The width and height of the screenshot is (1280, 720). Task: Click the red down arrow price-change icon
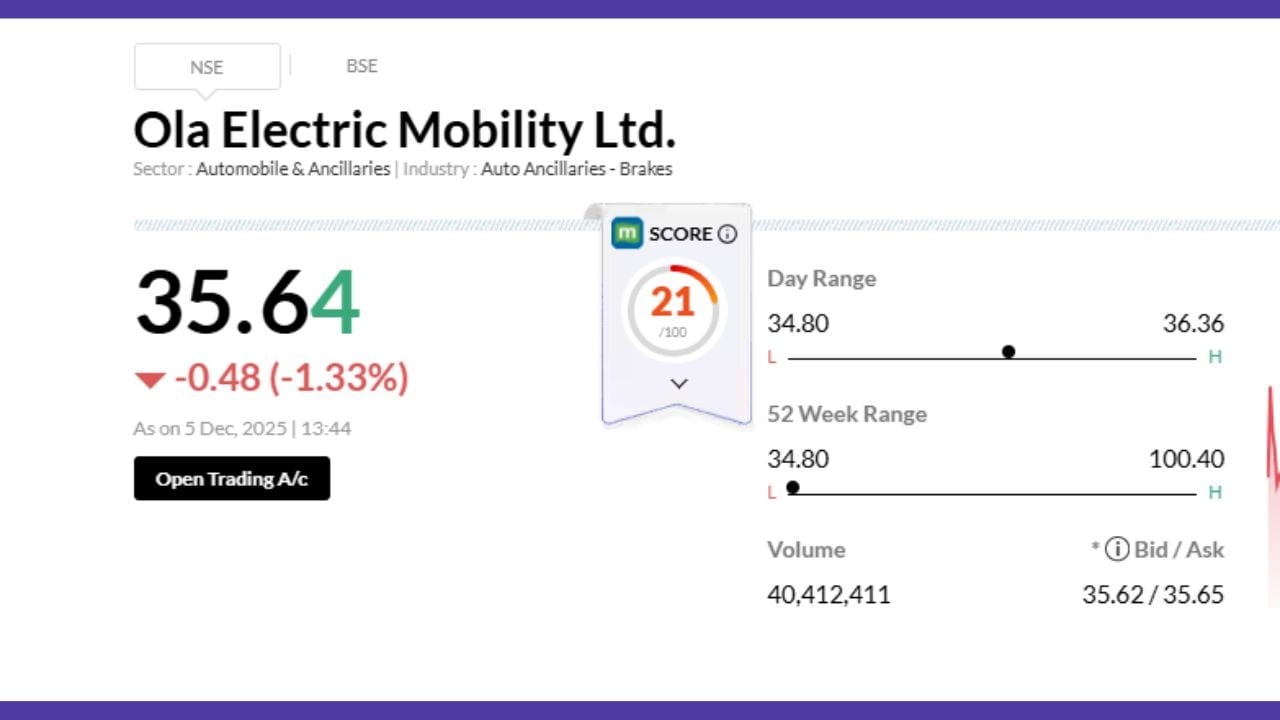(150, 379)
